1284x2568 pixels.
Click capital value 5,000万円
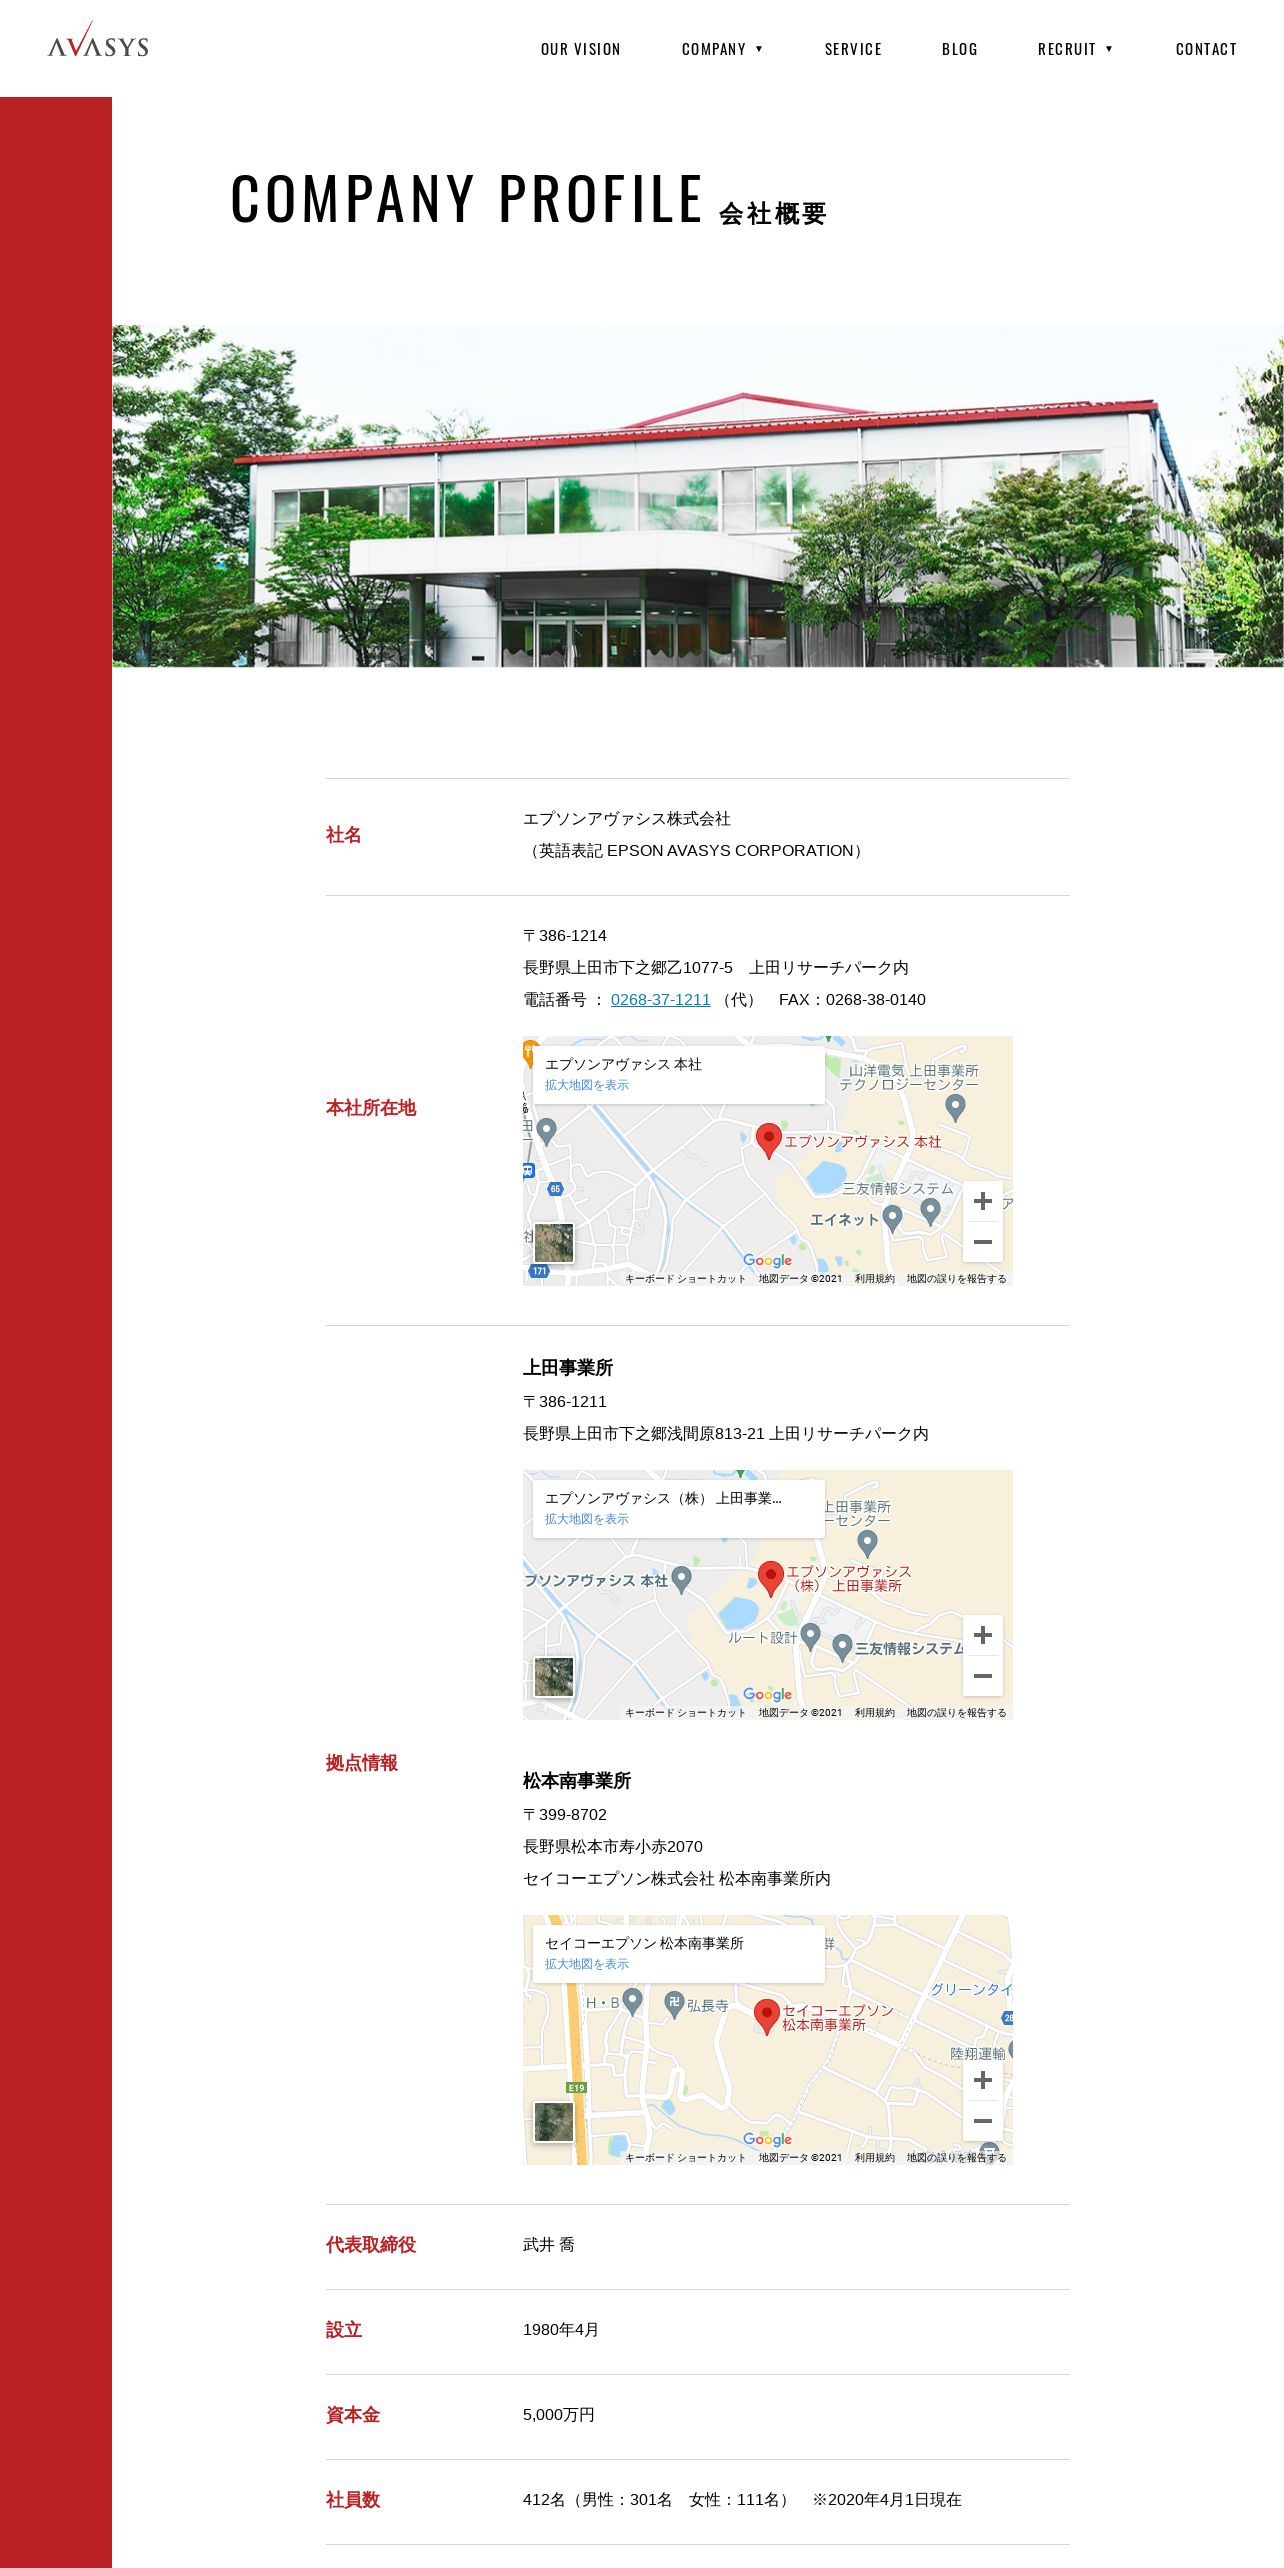point(559,2414)
